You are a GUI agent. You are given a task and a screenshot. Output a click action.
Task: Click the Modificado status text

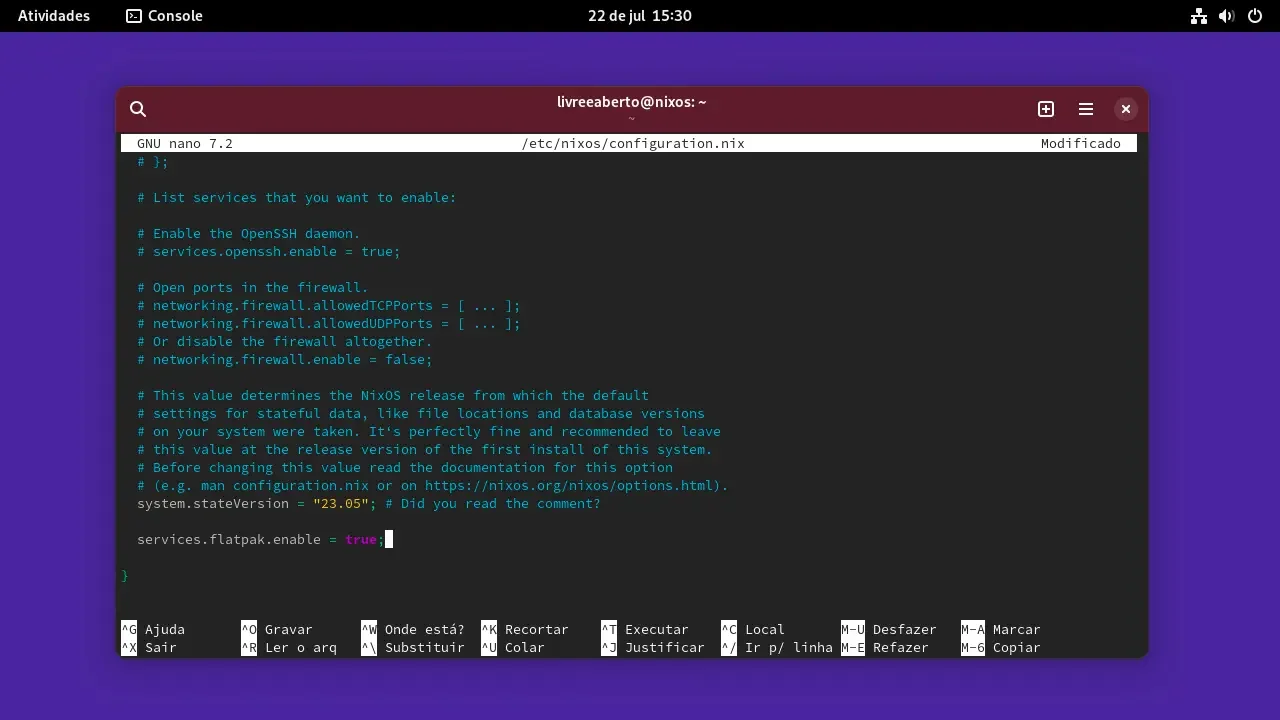[1081, 144]
